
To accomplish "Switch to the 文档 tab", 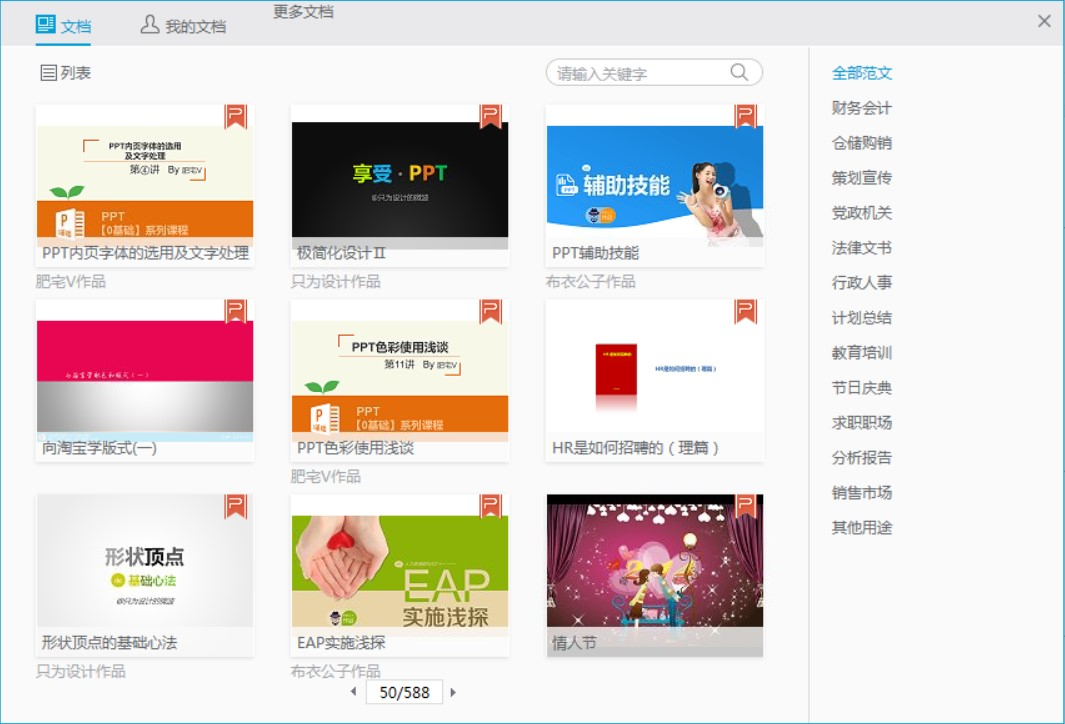I will 63,26.
